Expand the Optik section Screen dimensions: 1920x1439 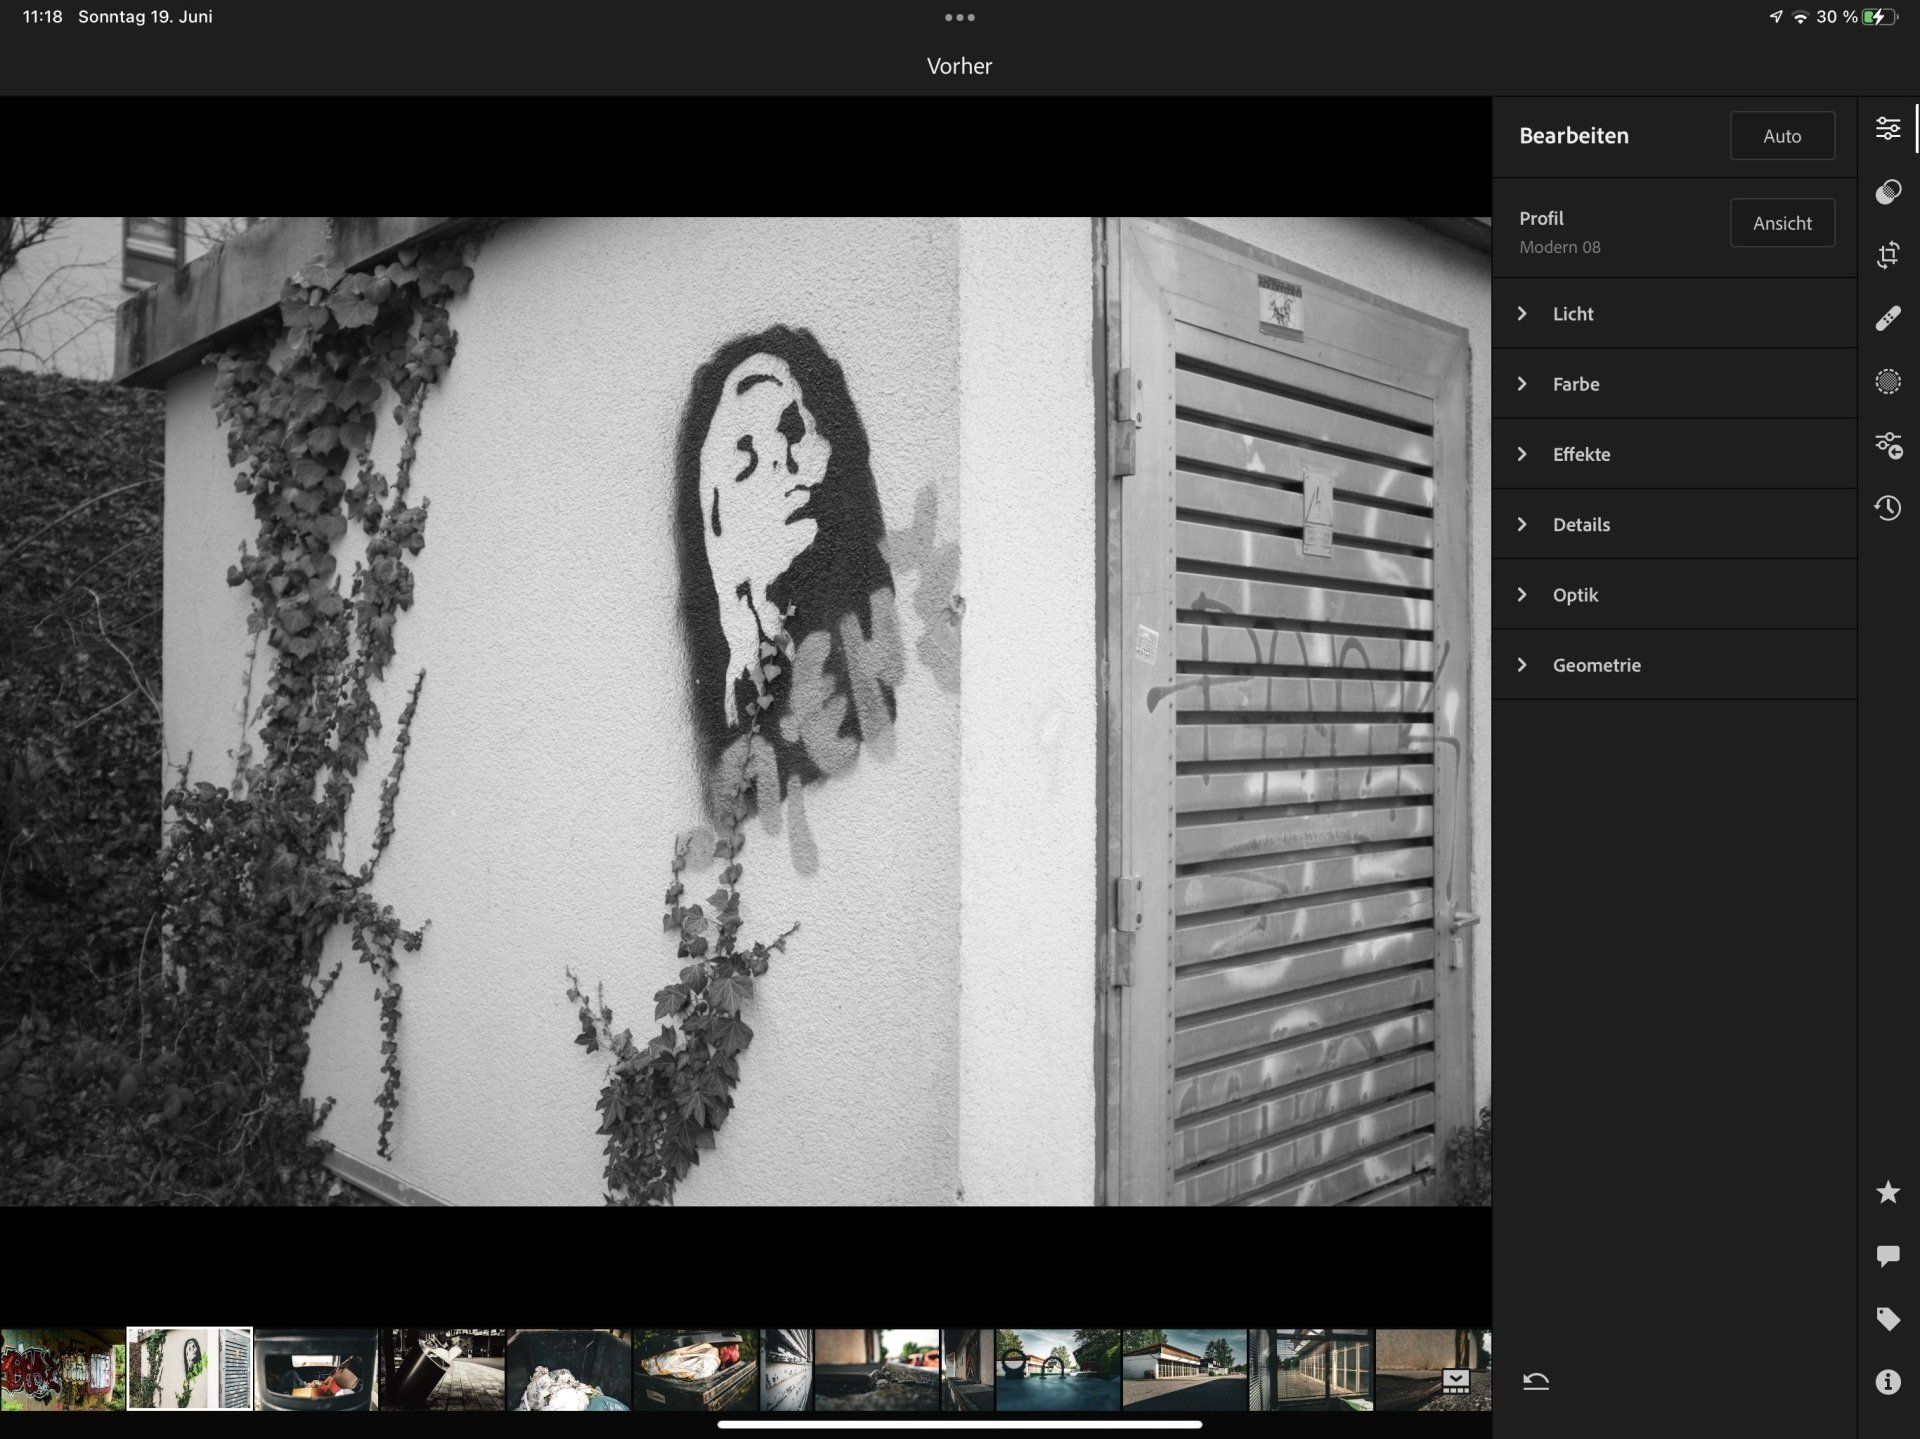coord(1574,595)
